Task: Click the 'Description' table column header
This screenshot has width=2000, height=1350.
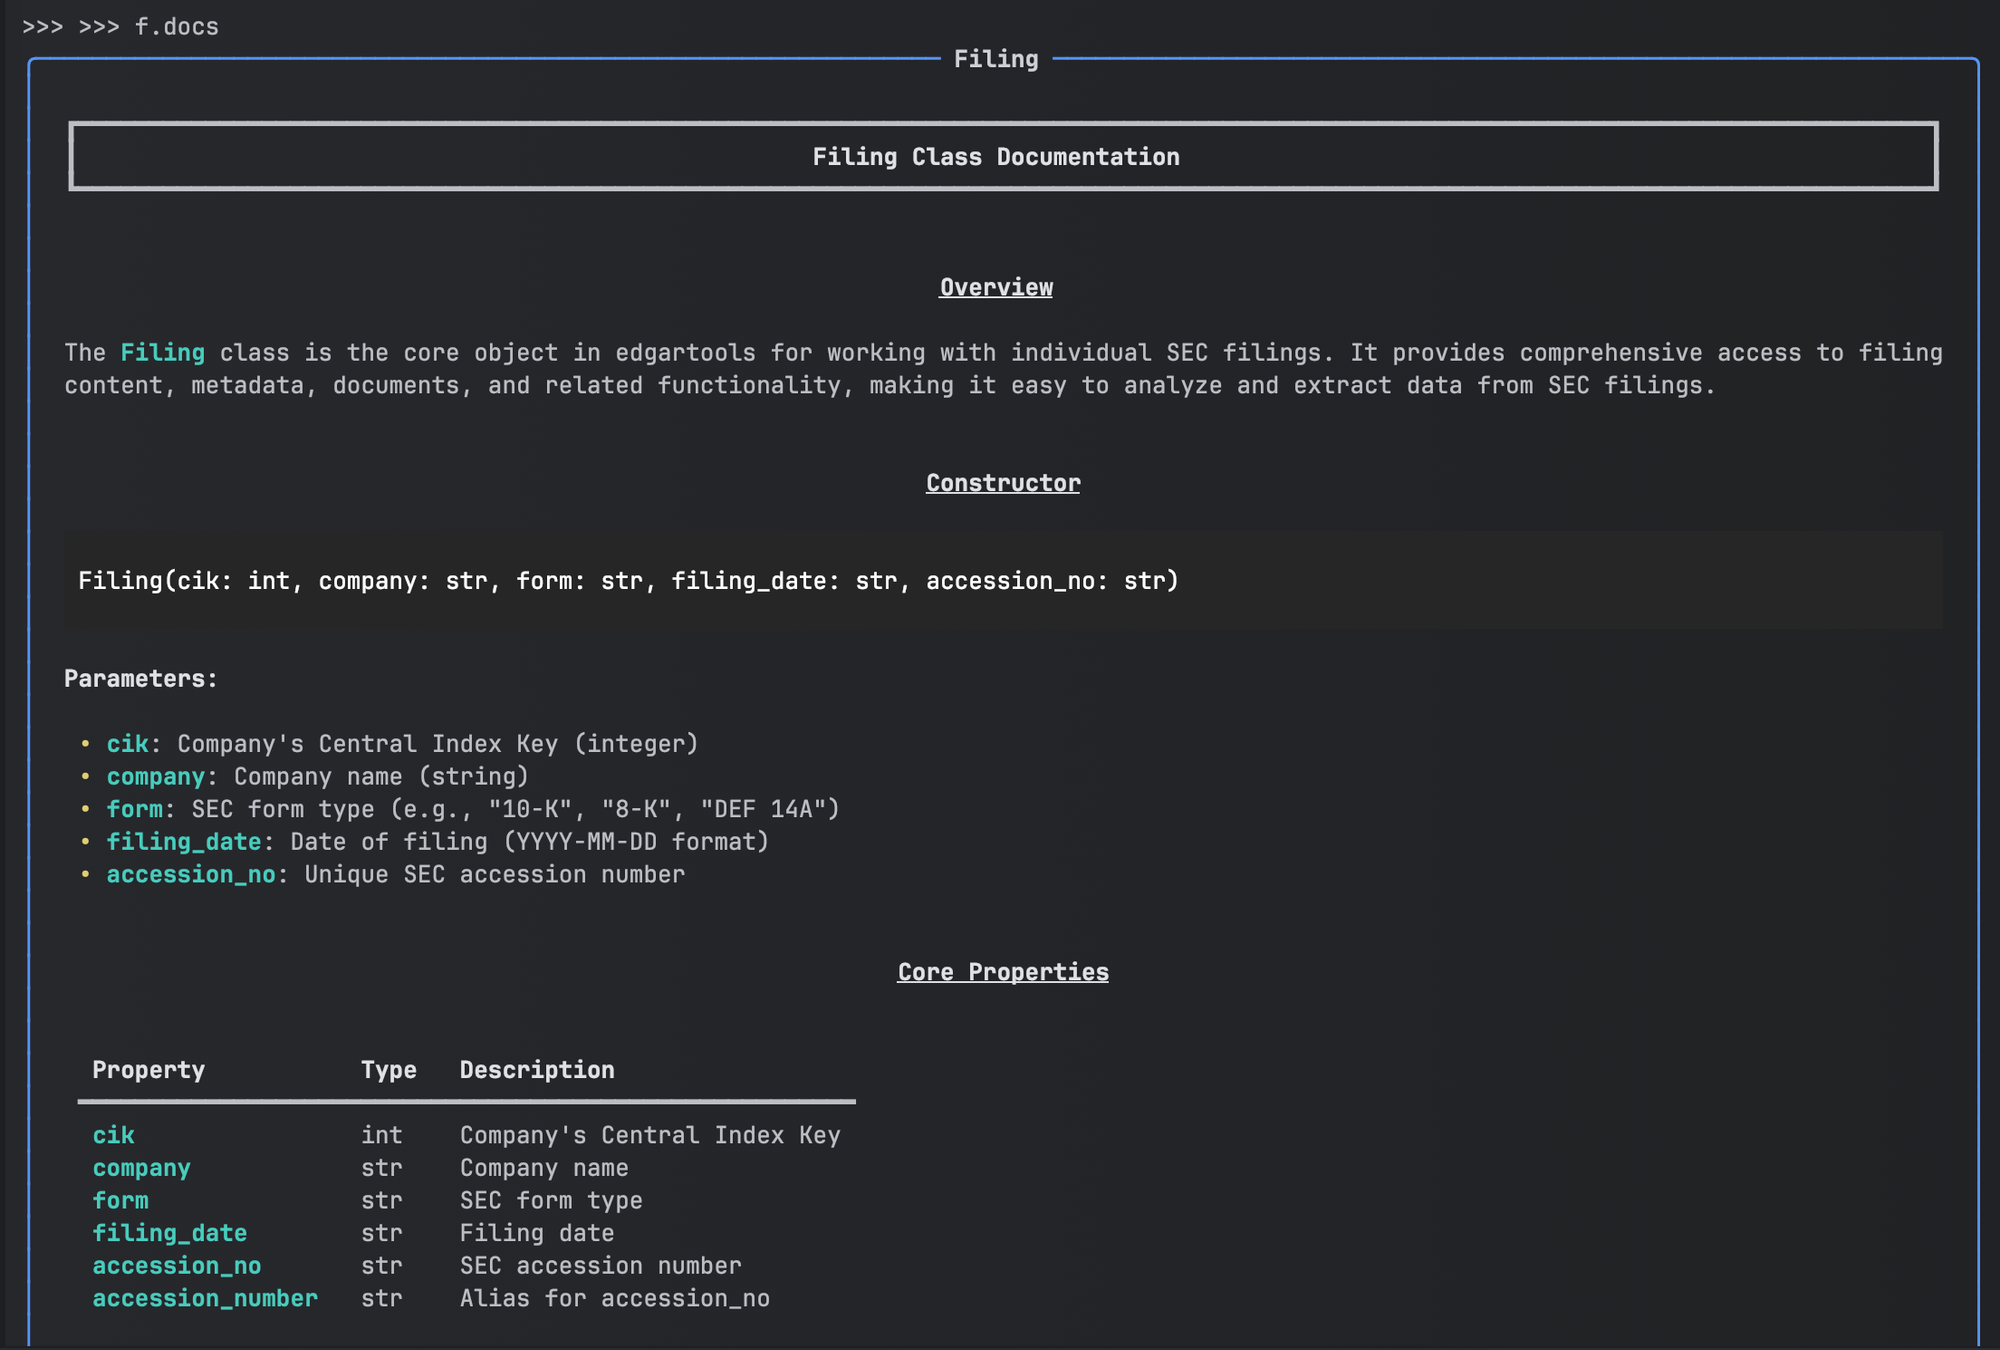Action: tap(537, 1070)
